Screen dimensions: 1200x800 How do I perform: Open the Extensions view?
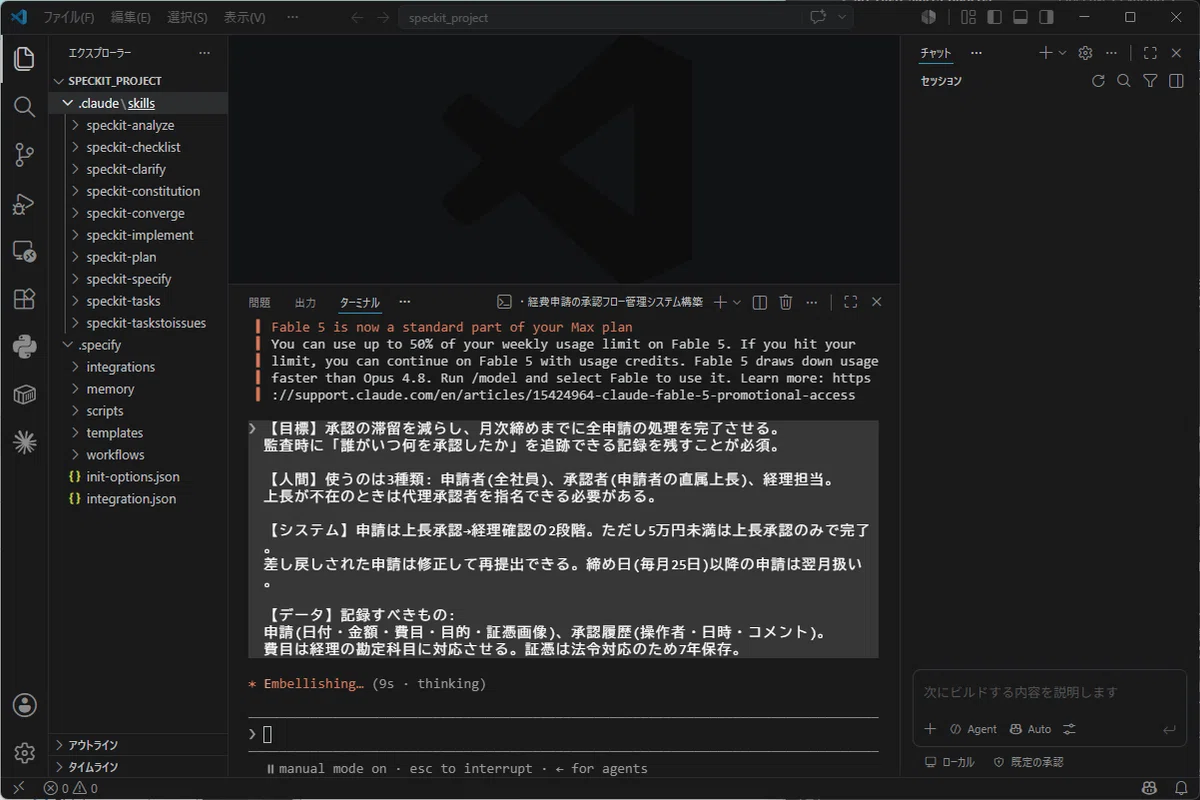24,299
